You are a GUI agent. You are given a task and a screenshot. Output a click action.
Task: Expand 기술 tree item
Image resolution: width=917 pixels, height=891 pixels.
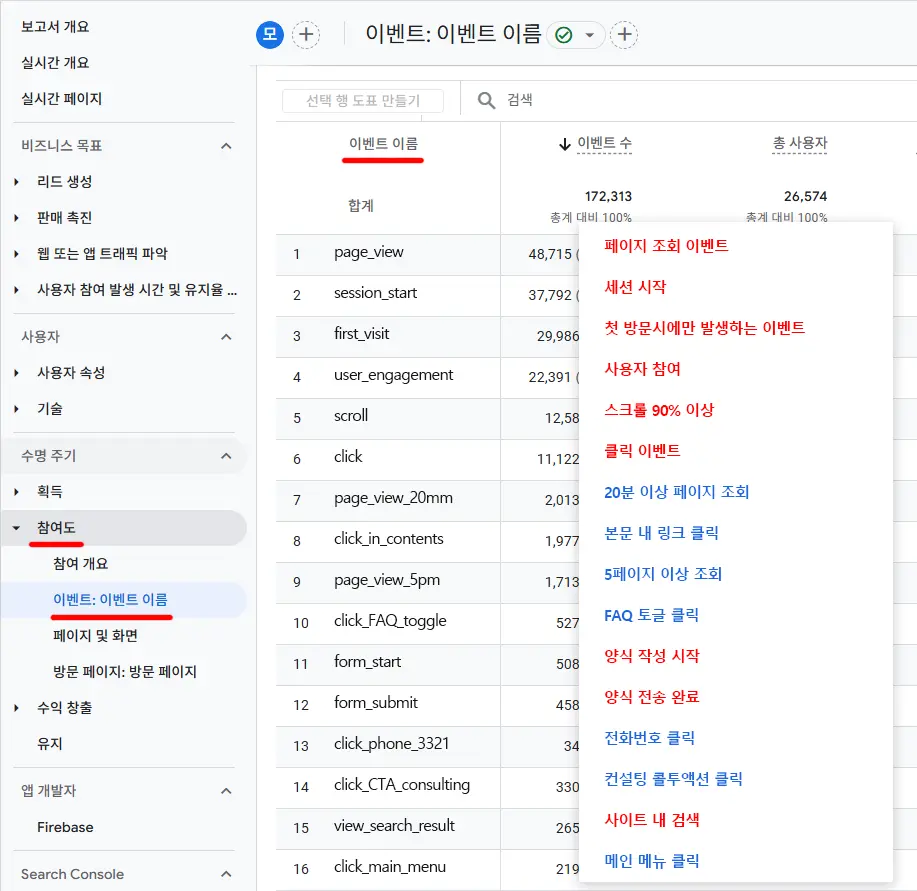point(16,409)
